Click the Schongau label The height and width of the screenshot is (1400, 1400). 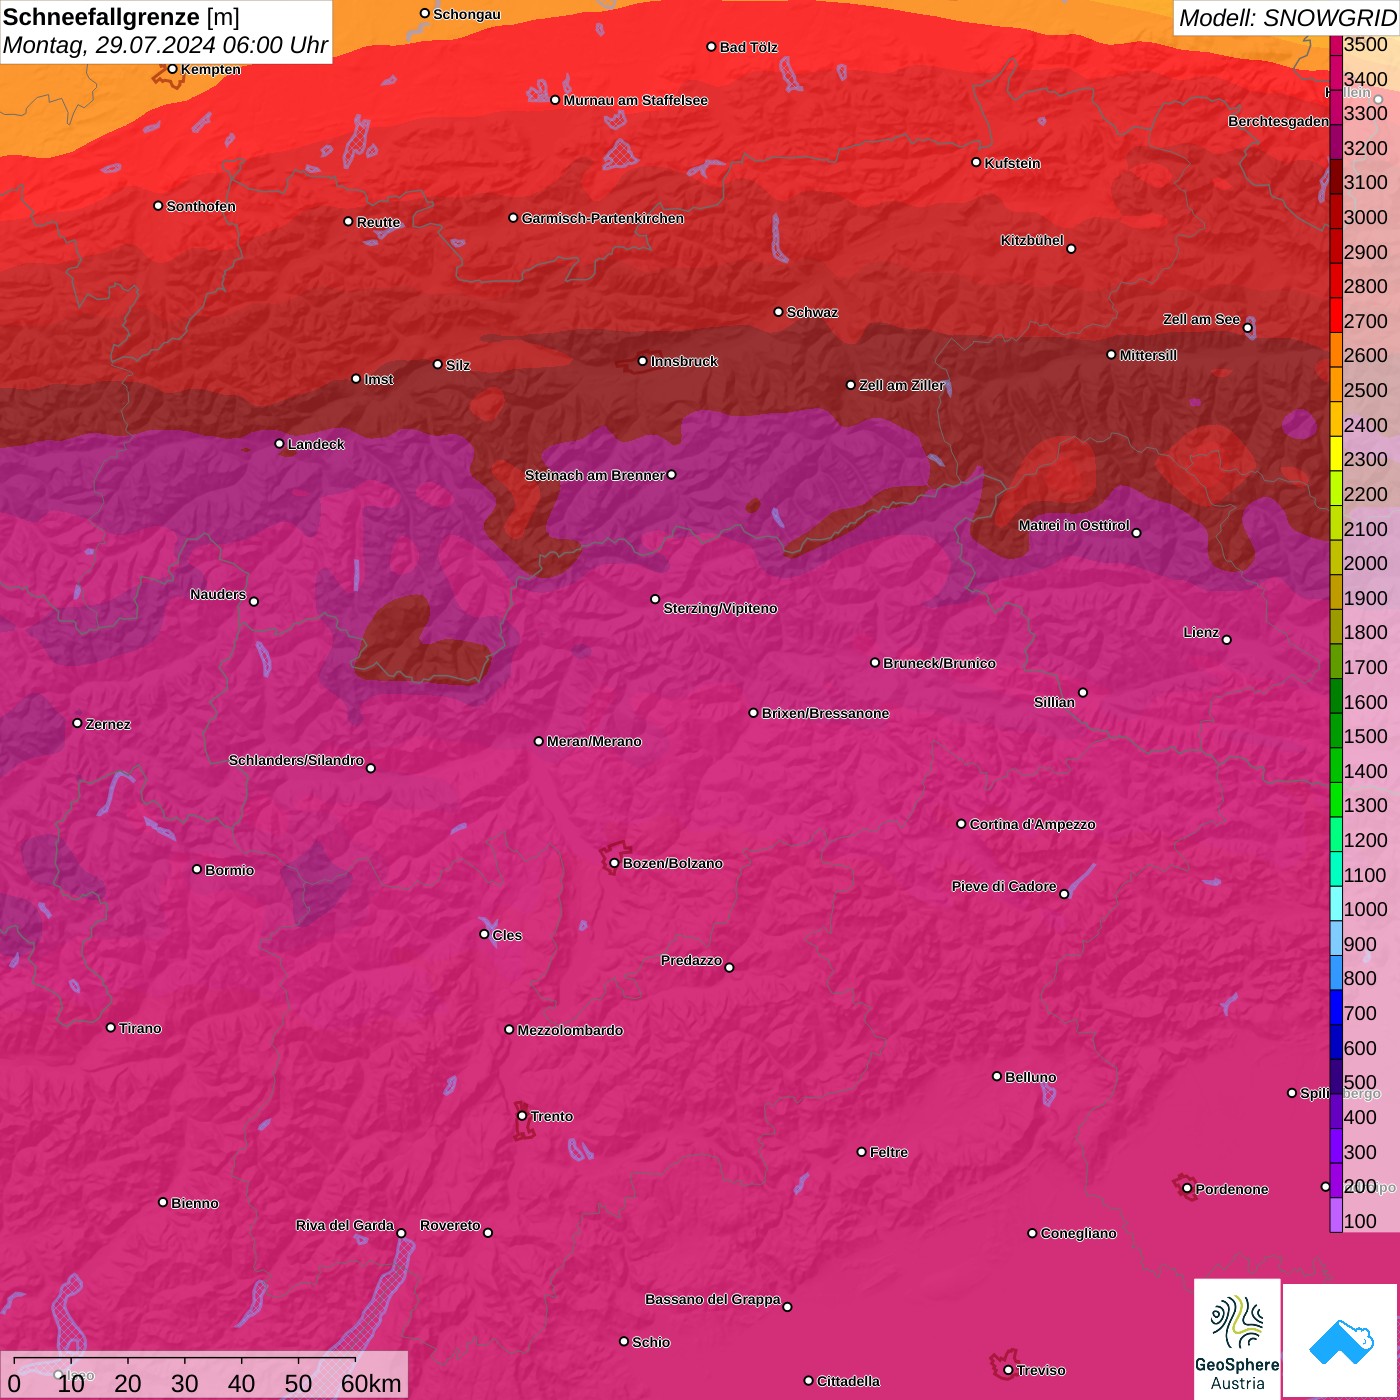point(466,14)
